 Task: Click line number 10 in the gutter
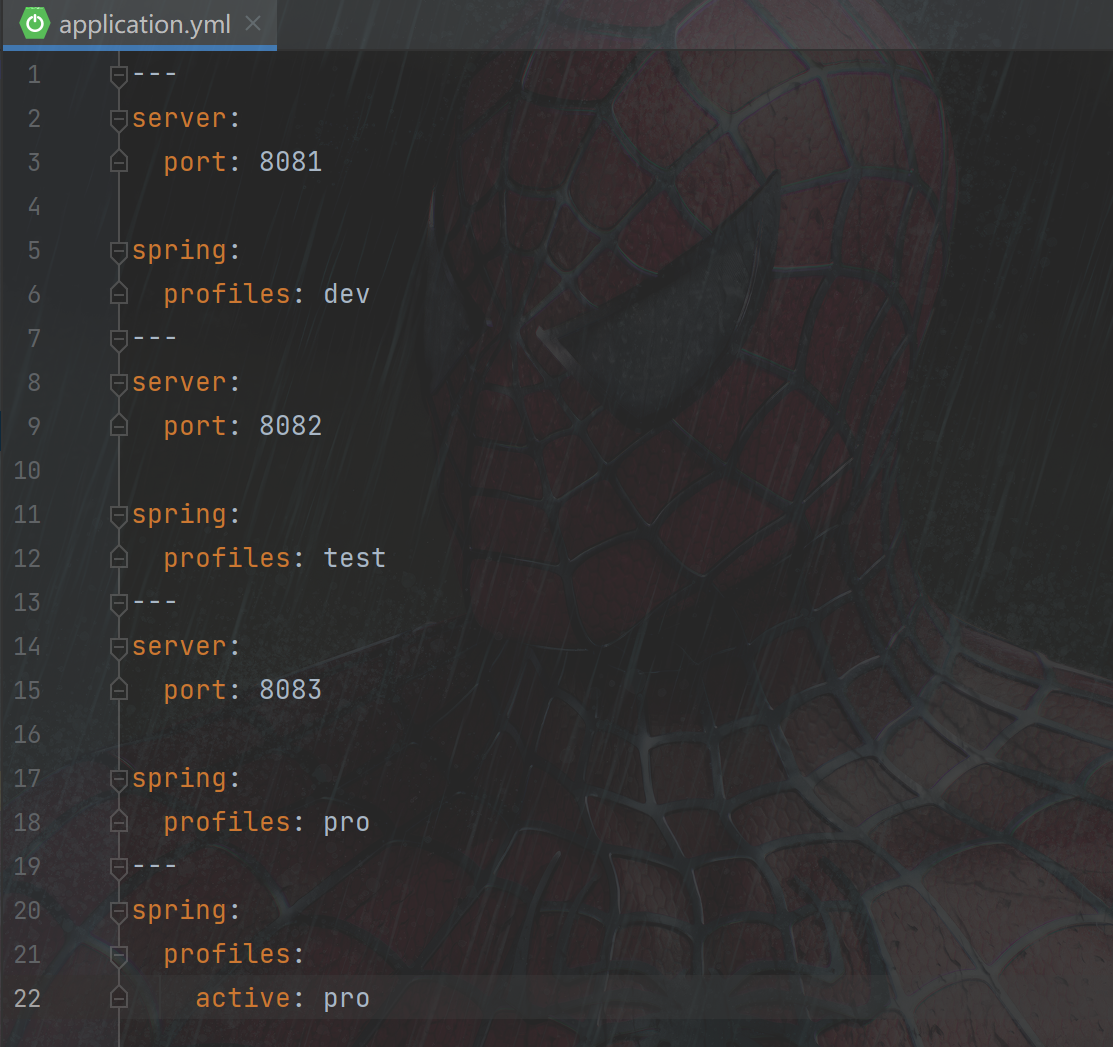[x=27, y=470]
